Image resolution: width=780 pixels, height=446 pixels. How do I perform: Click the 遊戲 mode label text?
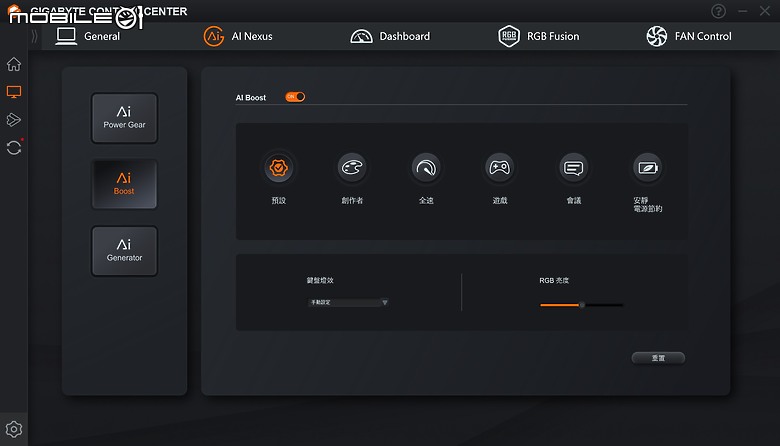point(499,200)
